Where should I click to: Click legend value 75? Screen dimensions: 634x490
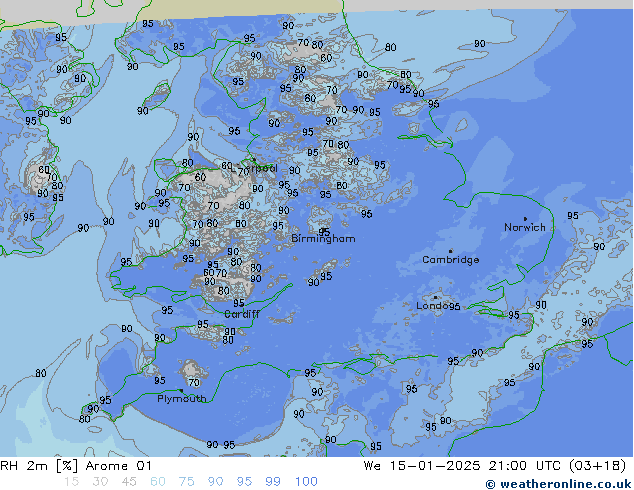186,482
